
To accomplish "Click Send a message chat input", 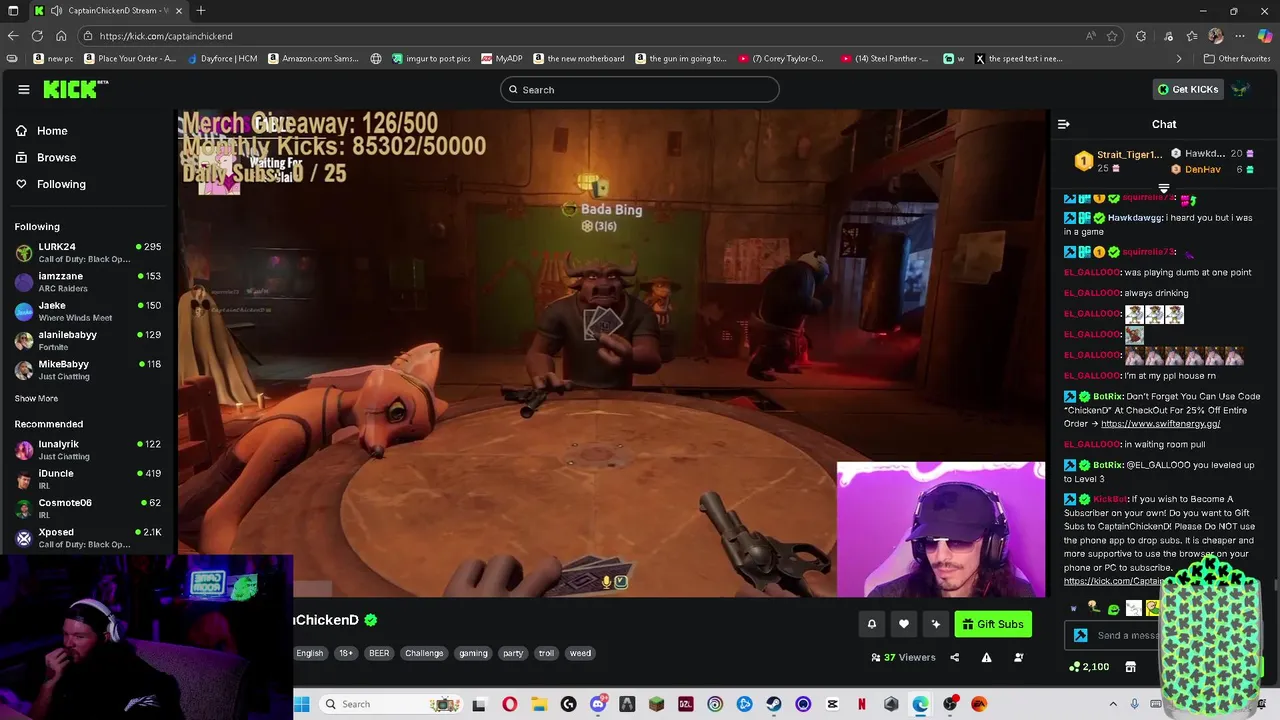I will (x=1128, y=635).
